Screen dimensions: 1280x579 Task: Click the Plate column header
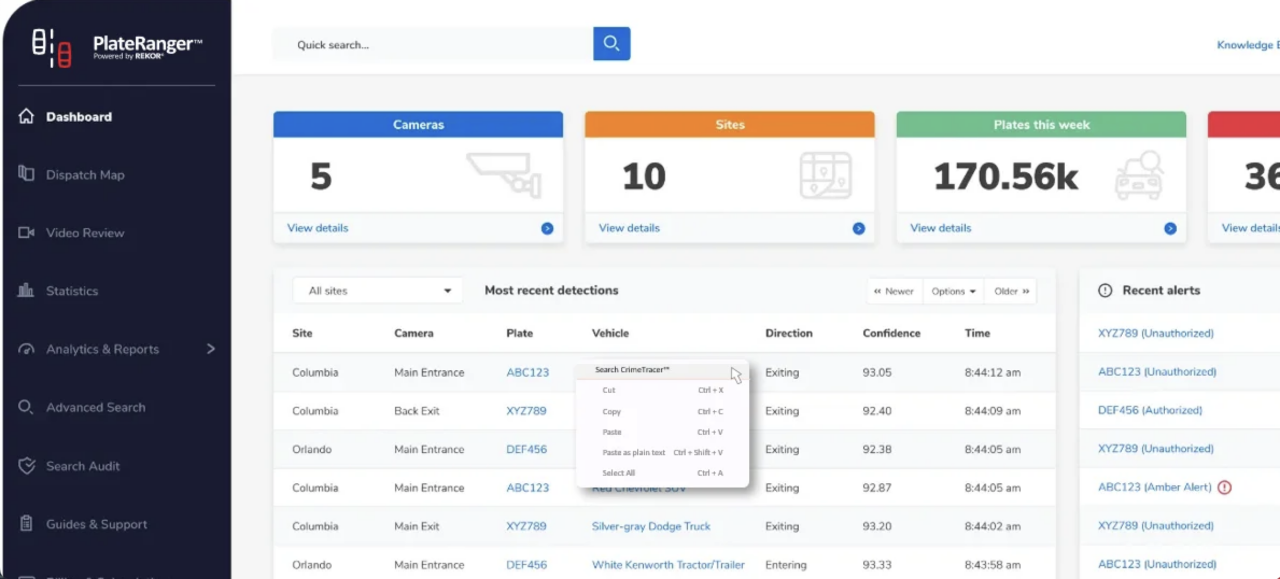pos(519,333)
